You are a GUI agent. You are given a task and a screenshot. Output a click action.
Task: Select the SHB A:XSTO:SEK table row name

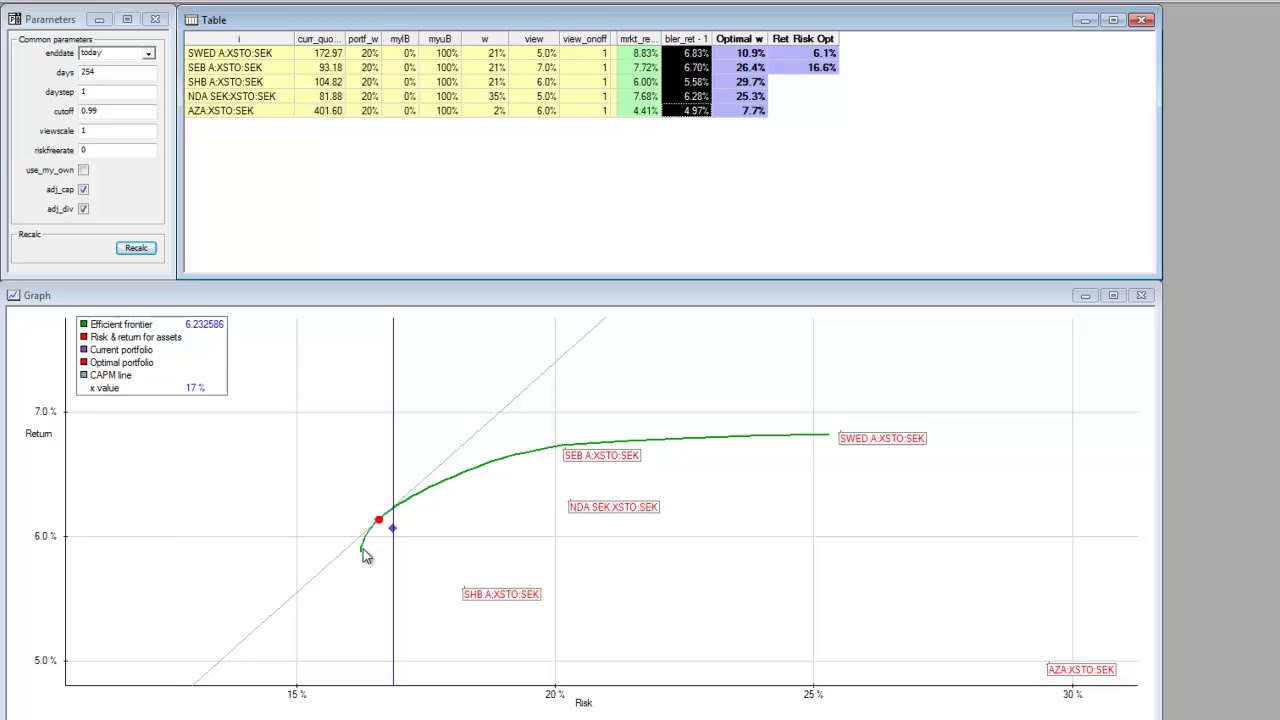pyautogui.click(x=225, y=82)
